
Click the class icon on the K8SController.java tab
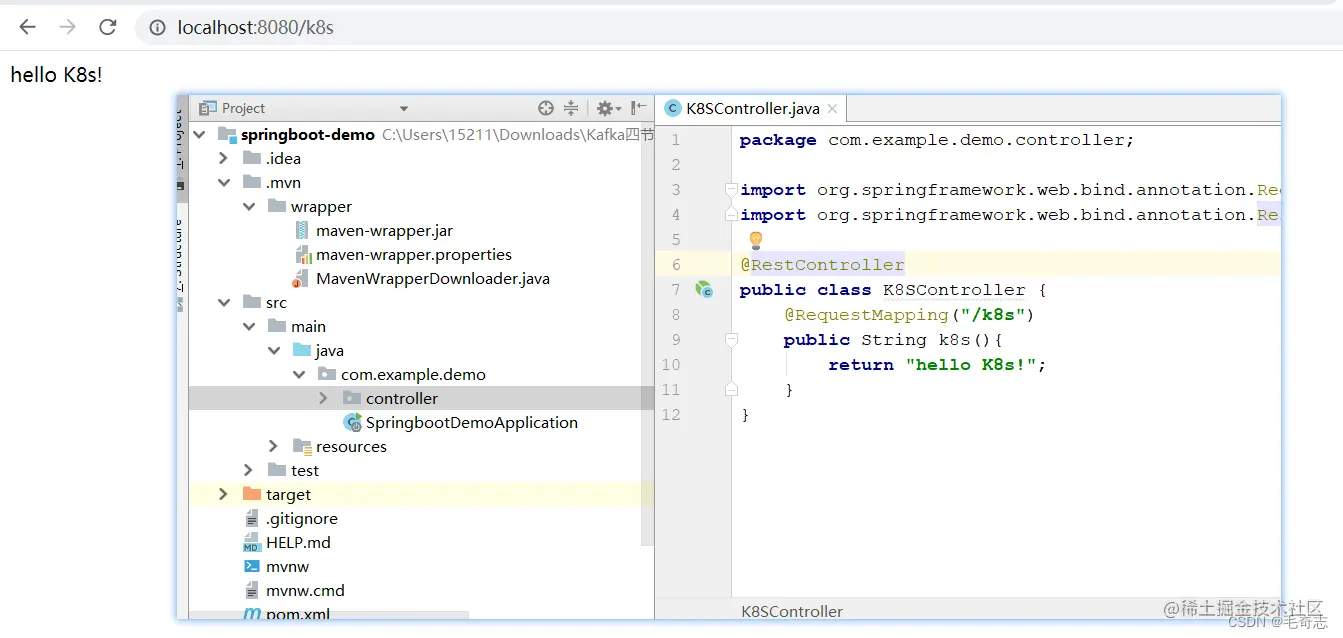(673, 109)
